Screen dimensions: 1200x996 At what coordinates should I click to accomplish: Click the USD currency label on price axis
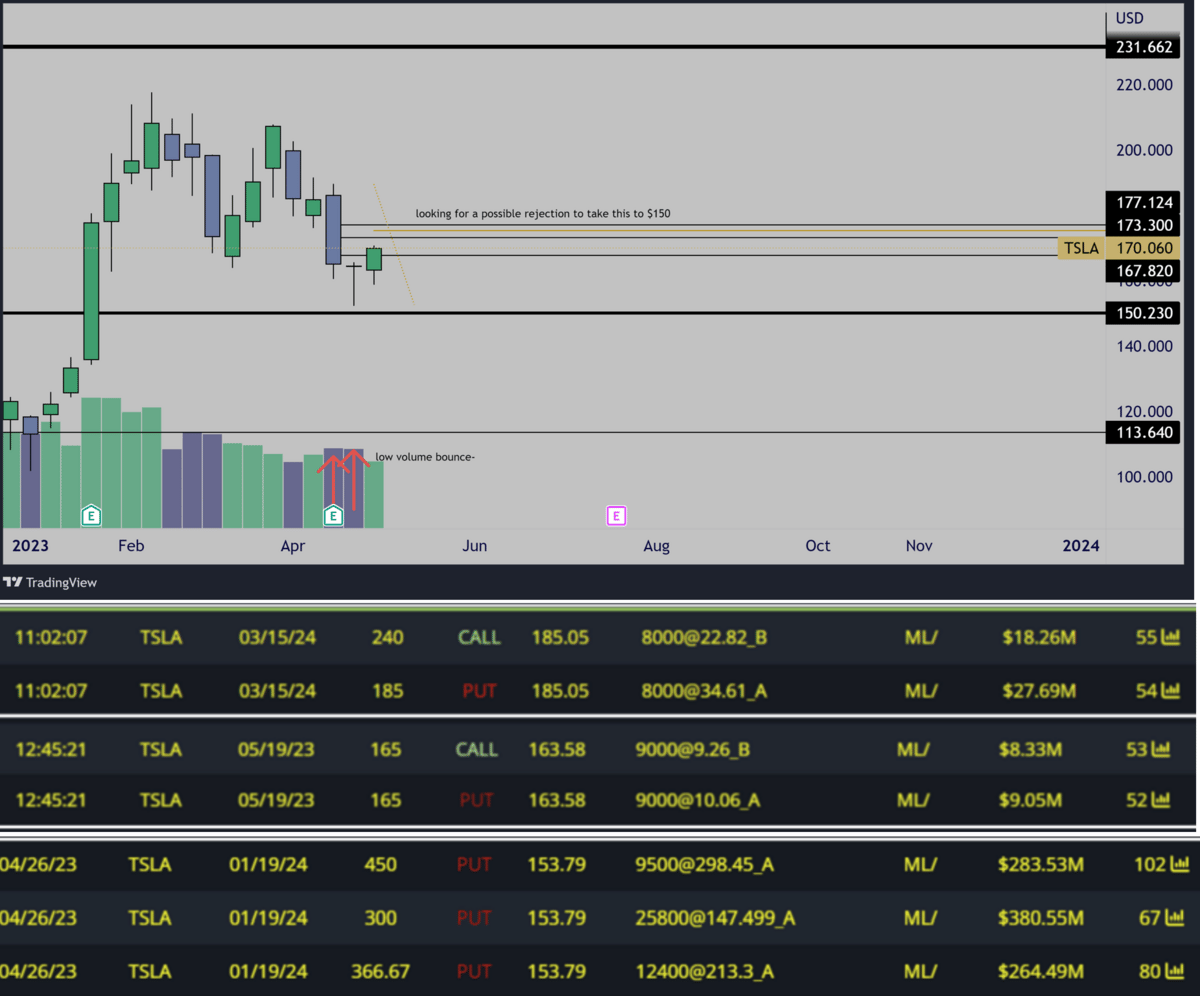(1130, 19)
